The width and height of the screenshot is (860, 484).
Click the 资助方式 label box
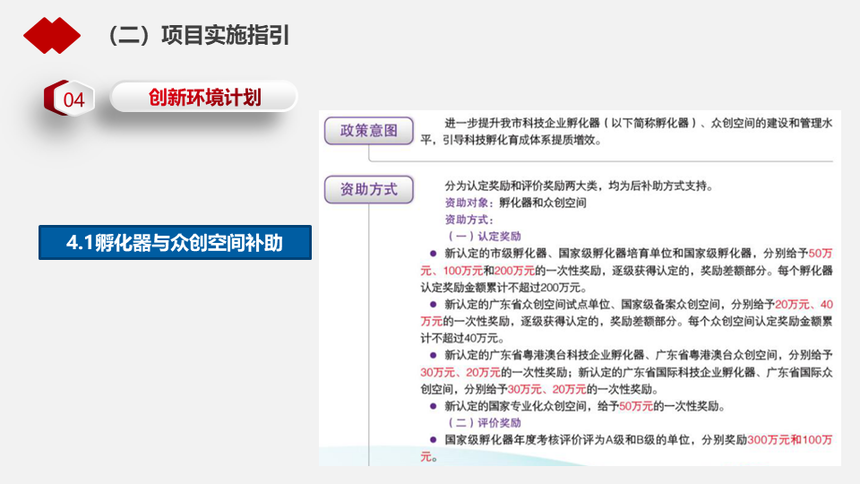coord(369,189)
